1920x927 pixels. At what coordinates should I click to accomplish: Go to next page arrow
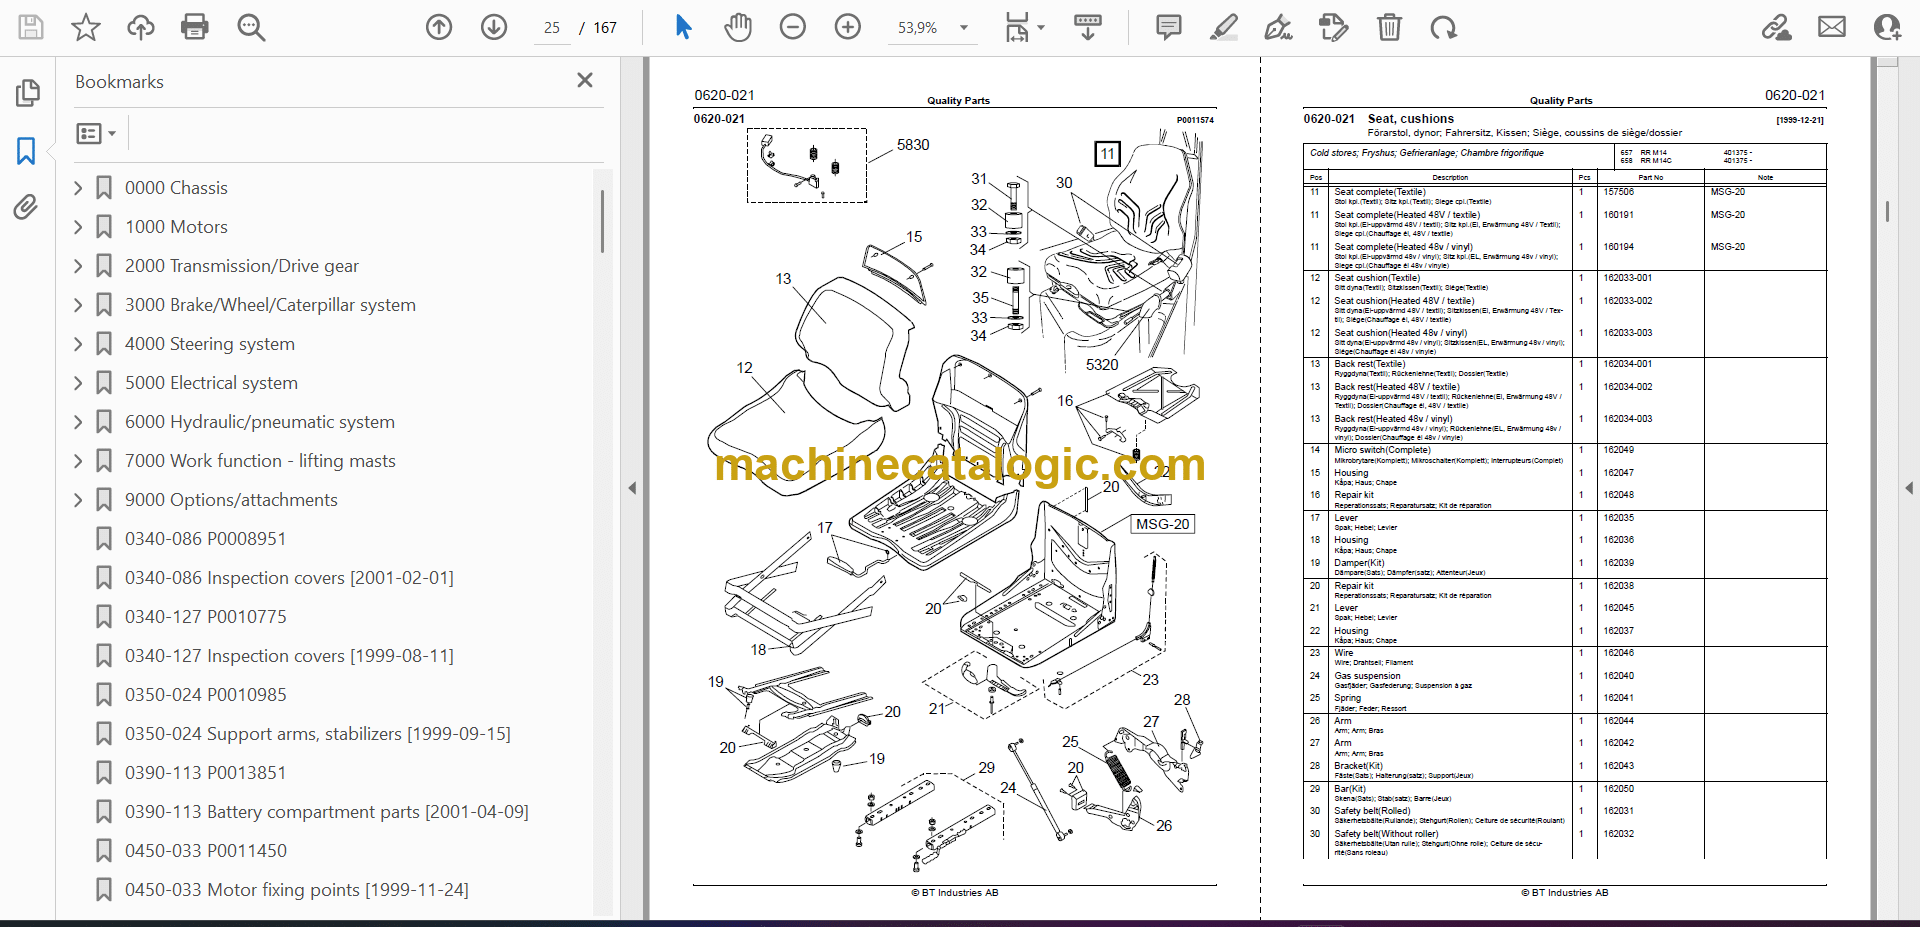point(494,27)
